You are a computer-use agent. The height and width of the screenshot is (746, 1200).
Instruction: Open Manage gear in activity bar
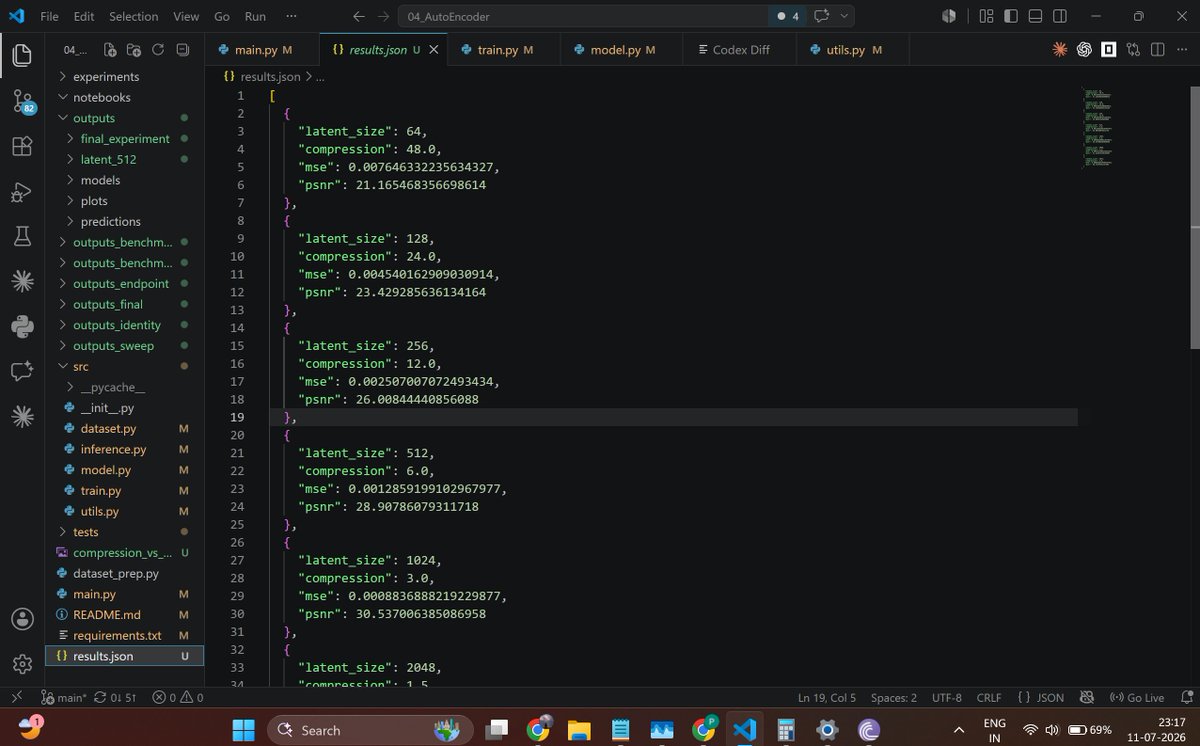click(x=22, y=664)
